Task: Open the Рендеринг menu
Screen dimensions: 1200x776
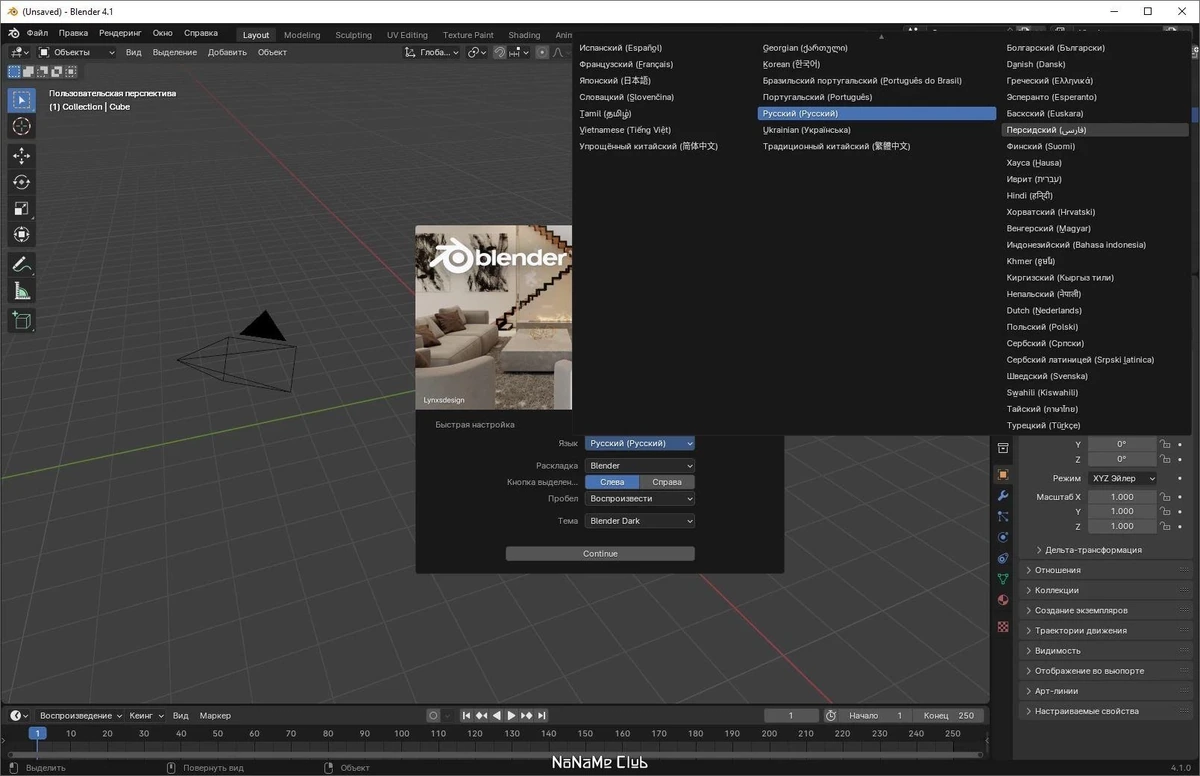Action: [120, 33]
